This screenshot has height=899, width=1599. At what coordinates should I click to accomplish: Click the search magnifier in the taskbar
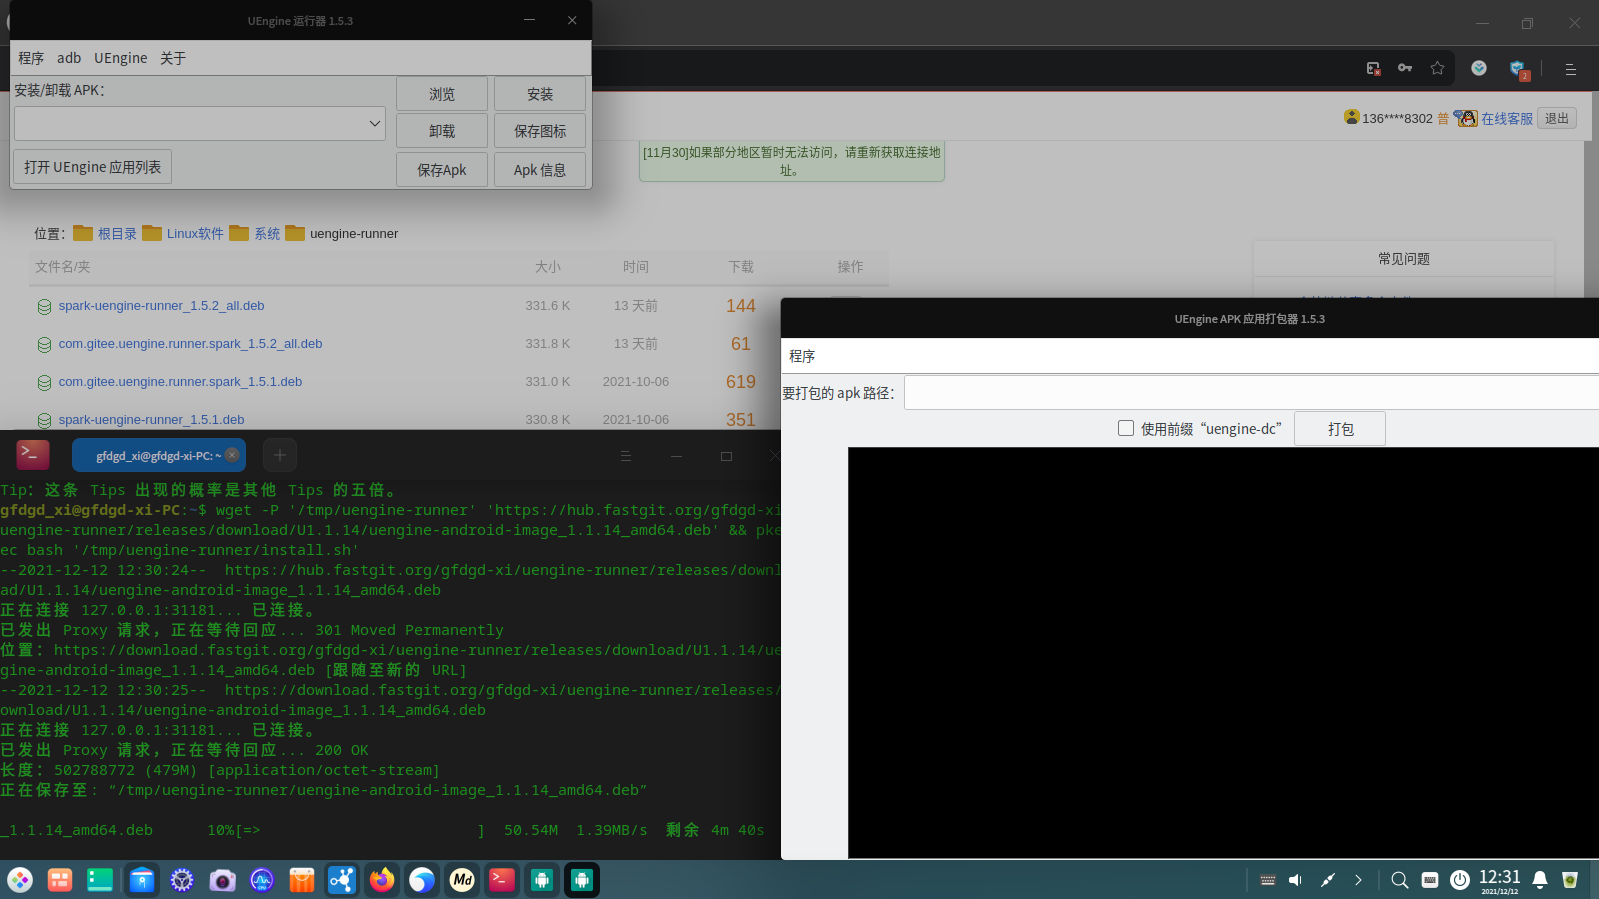tap(1400, 880)
